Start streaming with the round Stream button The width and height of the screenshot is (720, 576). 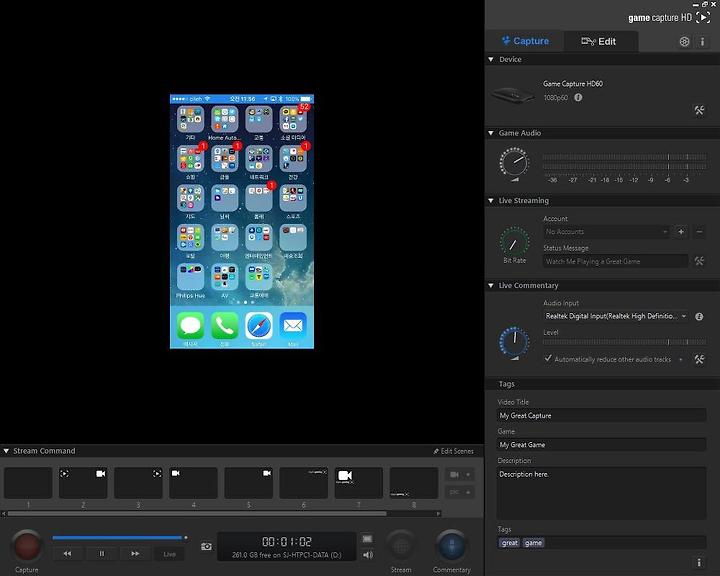[x=401, y=546]
